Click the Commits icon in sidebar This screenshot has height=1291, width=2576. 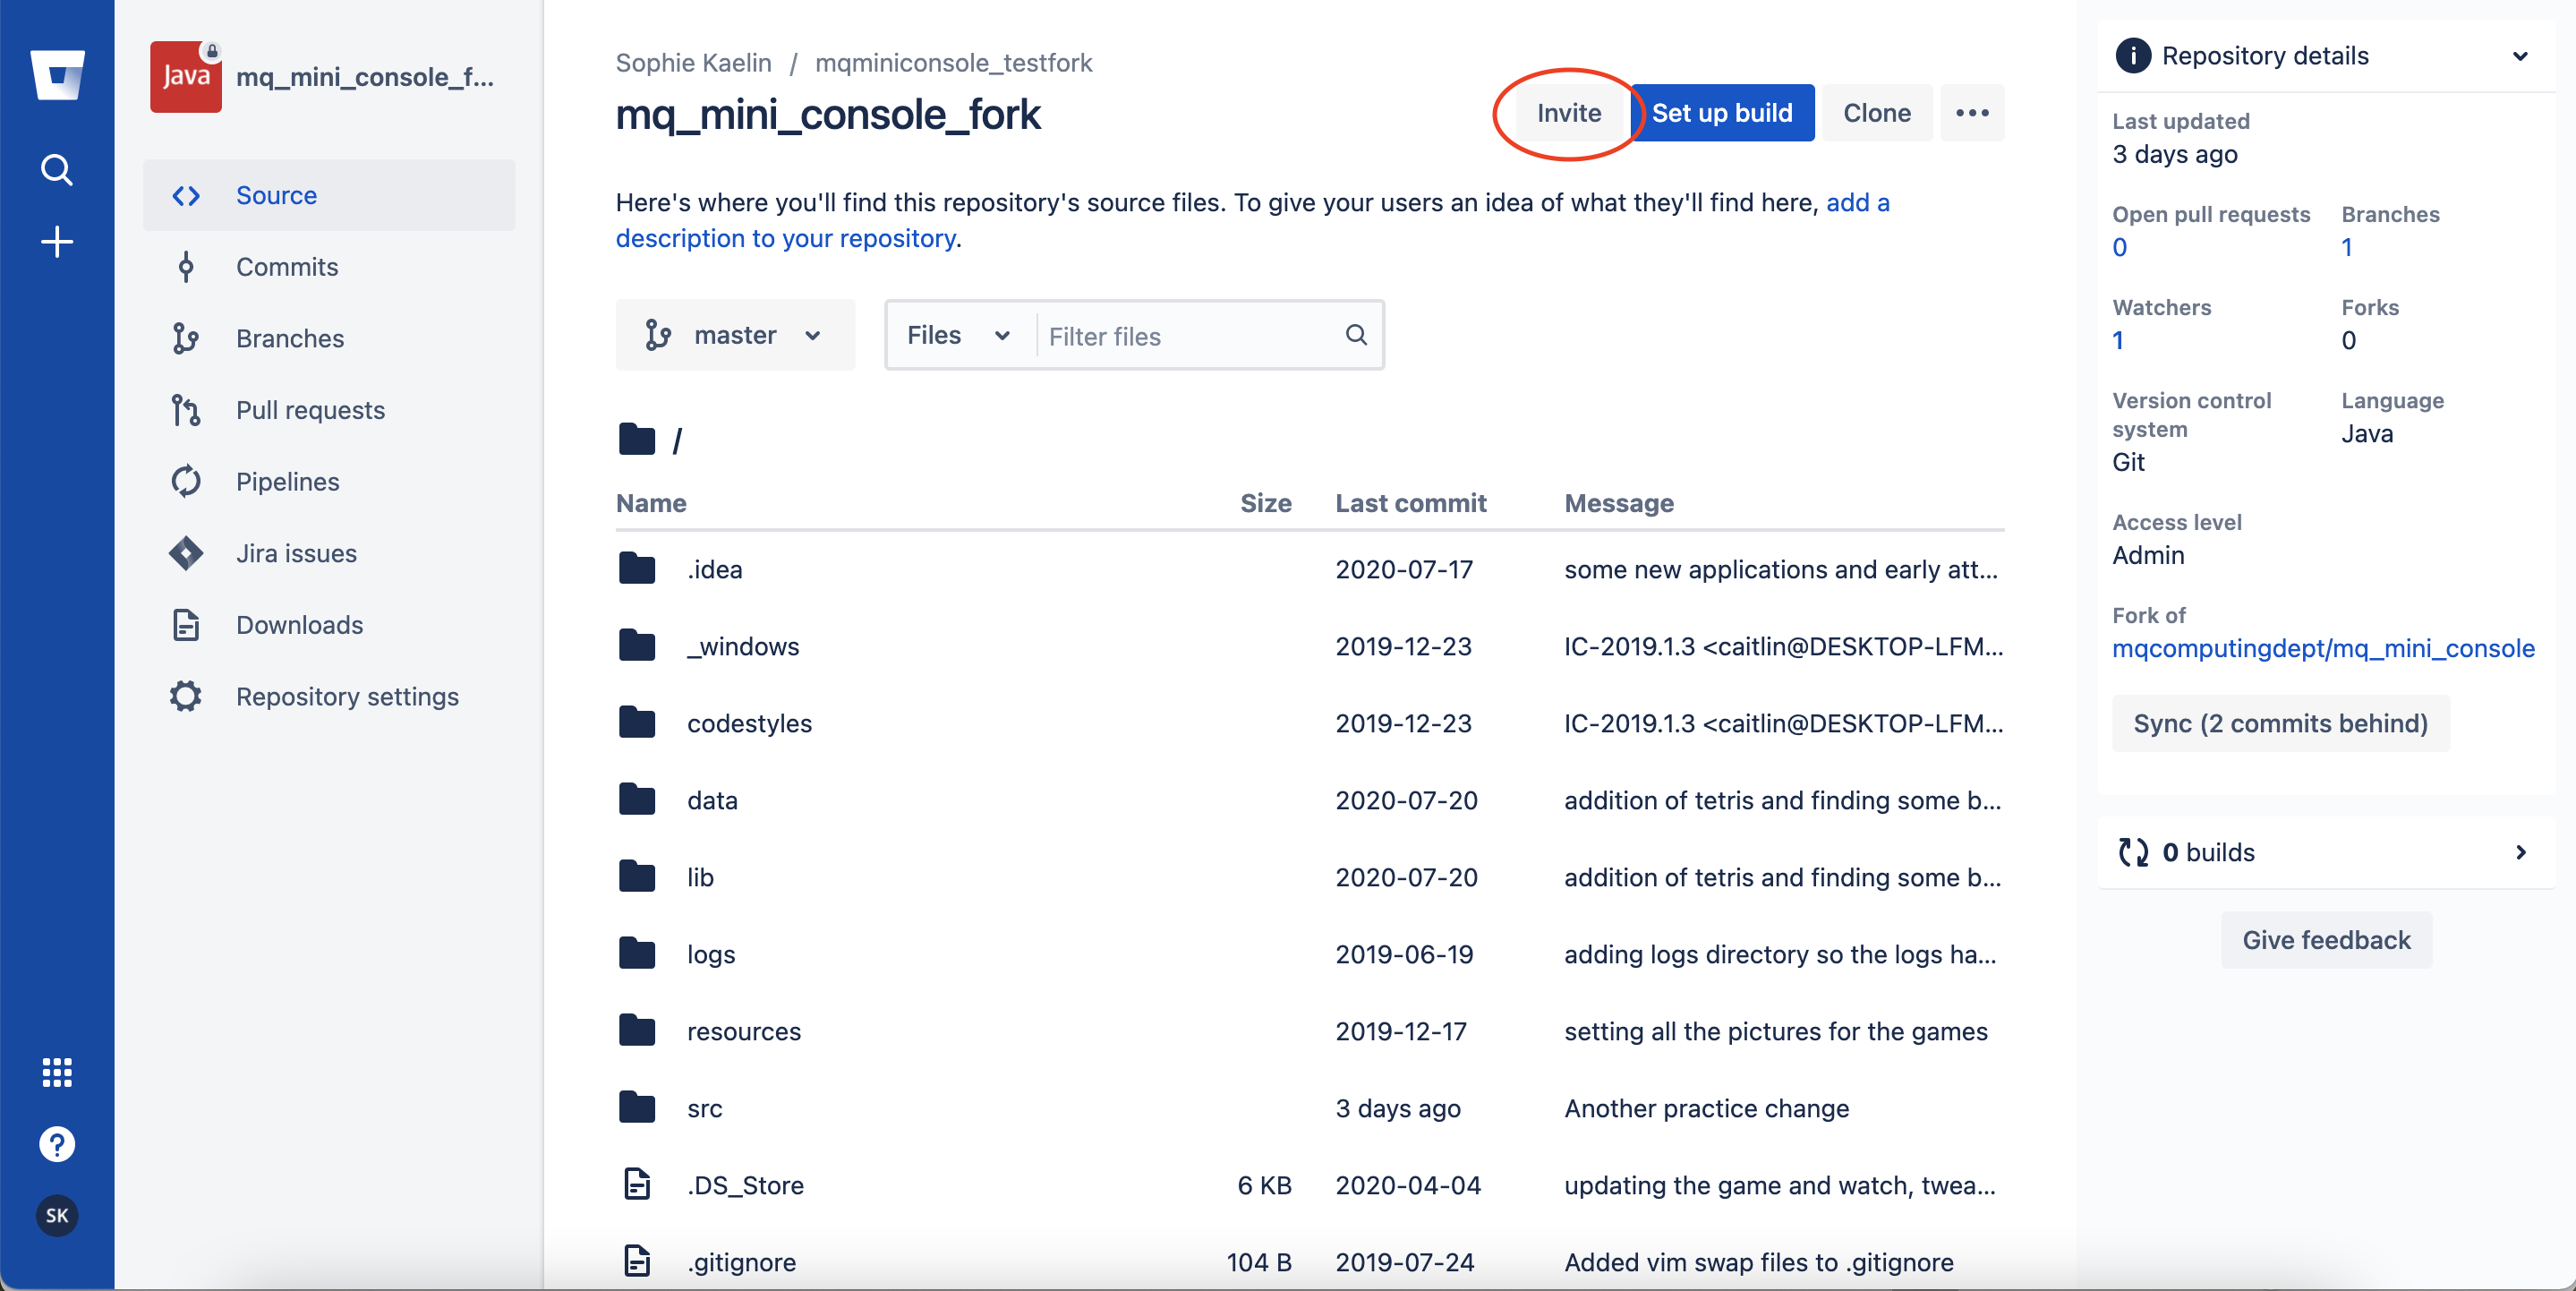[x=186, y=265]
